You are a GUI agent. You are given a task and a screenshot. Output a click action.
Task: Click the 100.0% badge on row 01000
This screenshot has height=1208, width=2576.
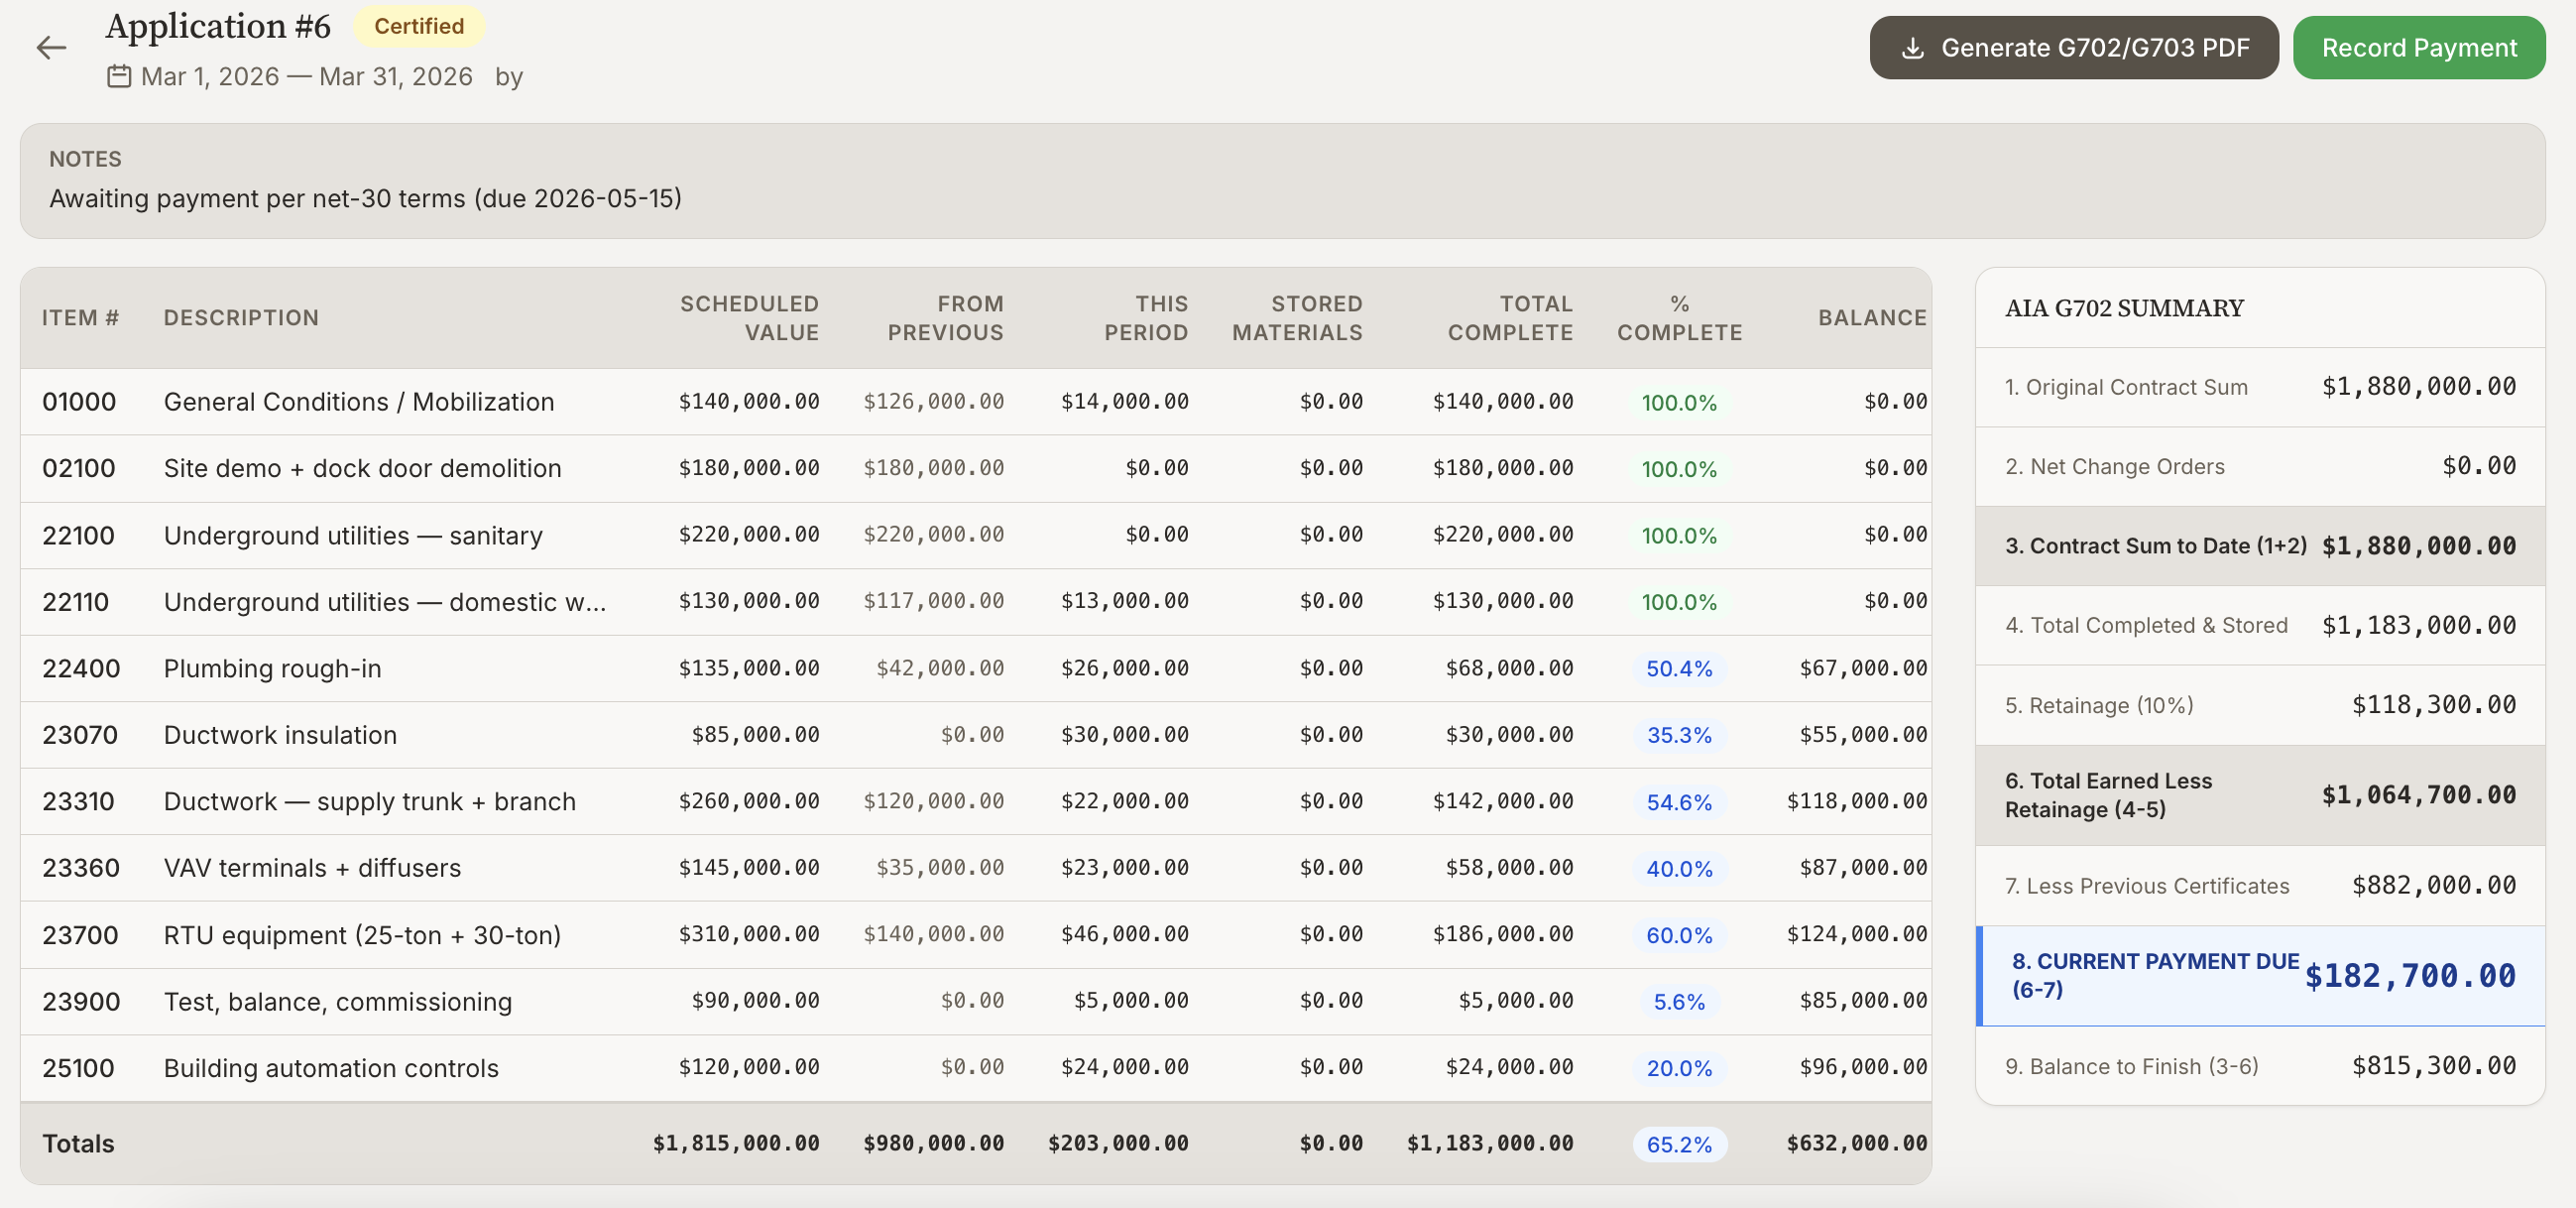[x=1679, y=403]
